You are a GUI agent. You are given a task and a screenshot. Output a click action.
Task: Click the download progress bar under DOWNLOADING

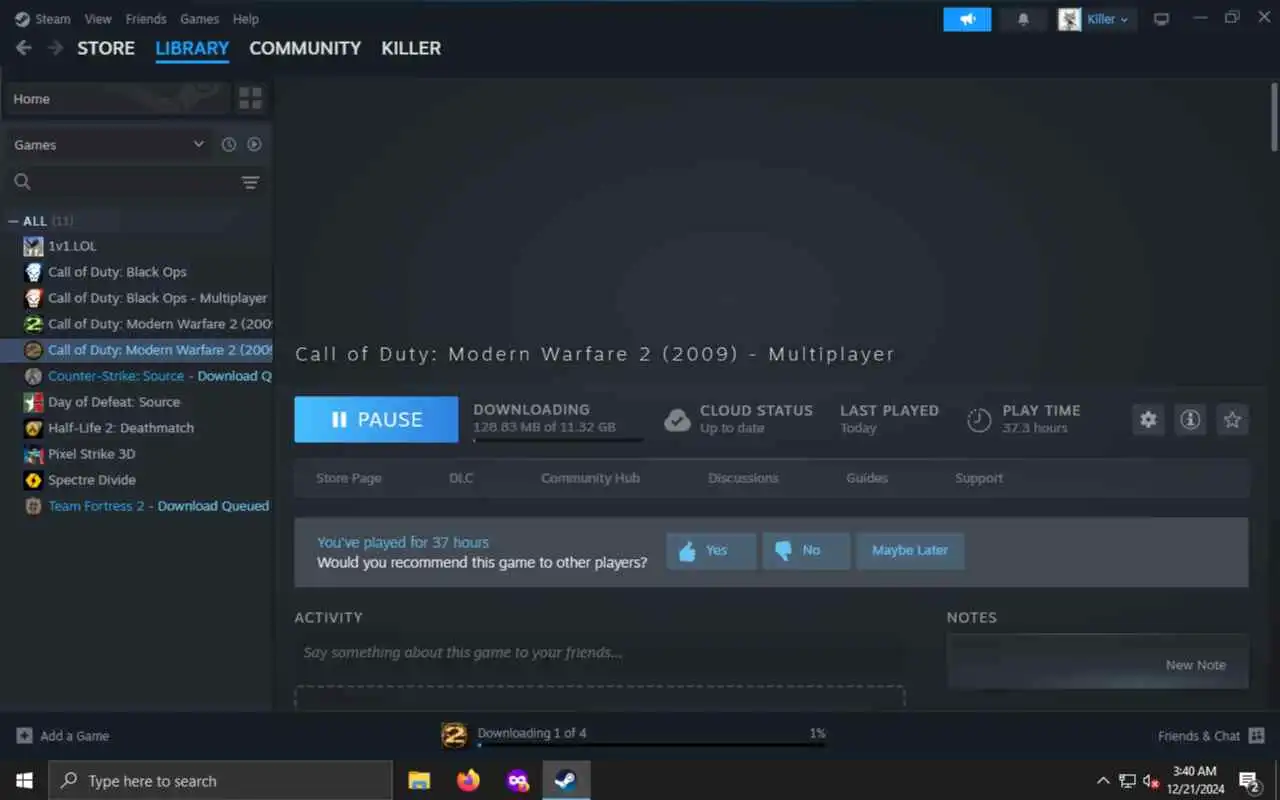[558, 438]
